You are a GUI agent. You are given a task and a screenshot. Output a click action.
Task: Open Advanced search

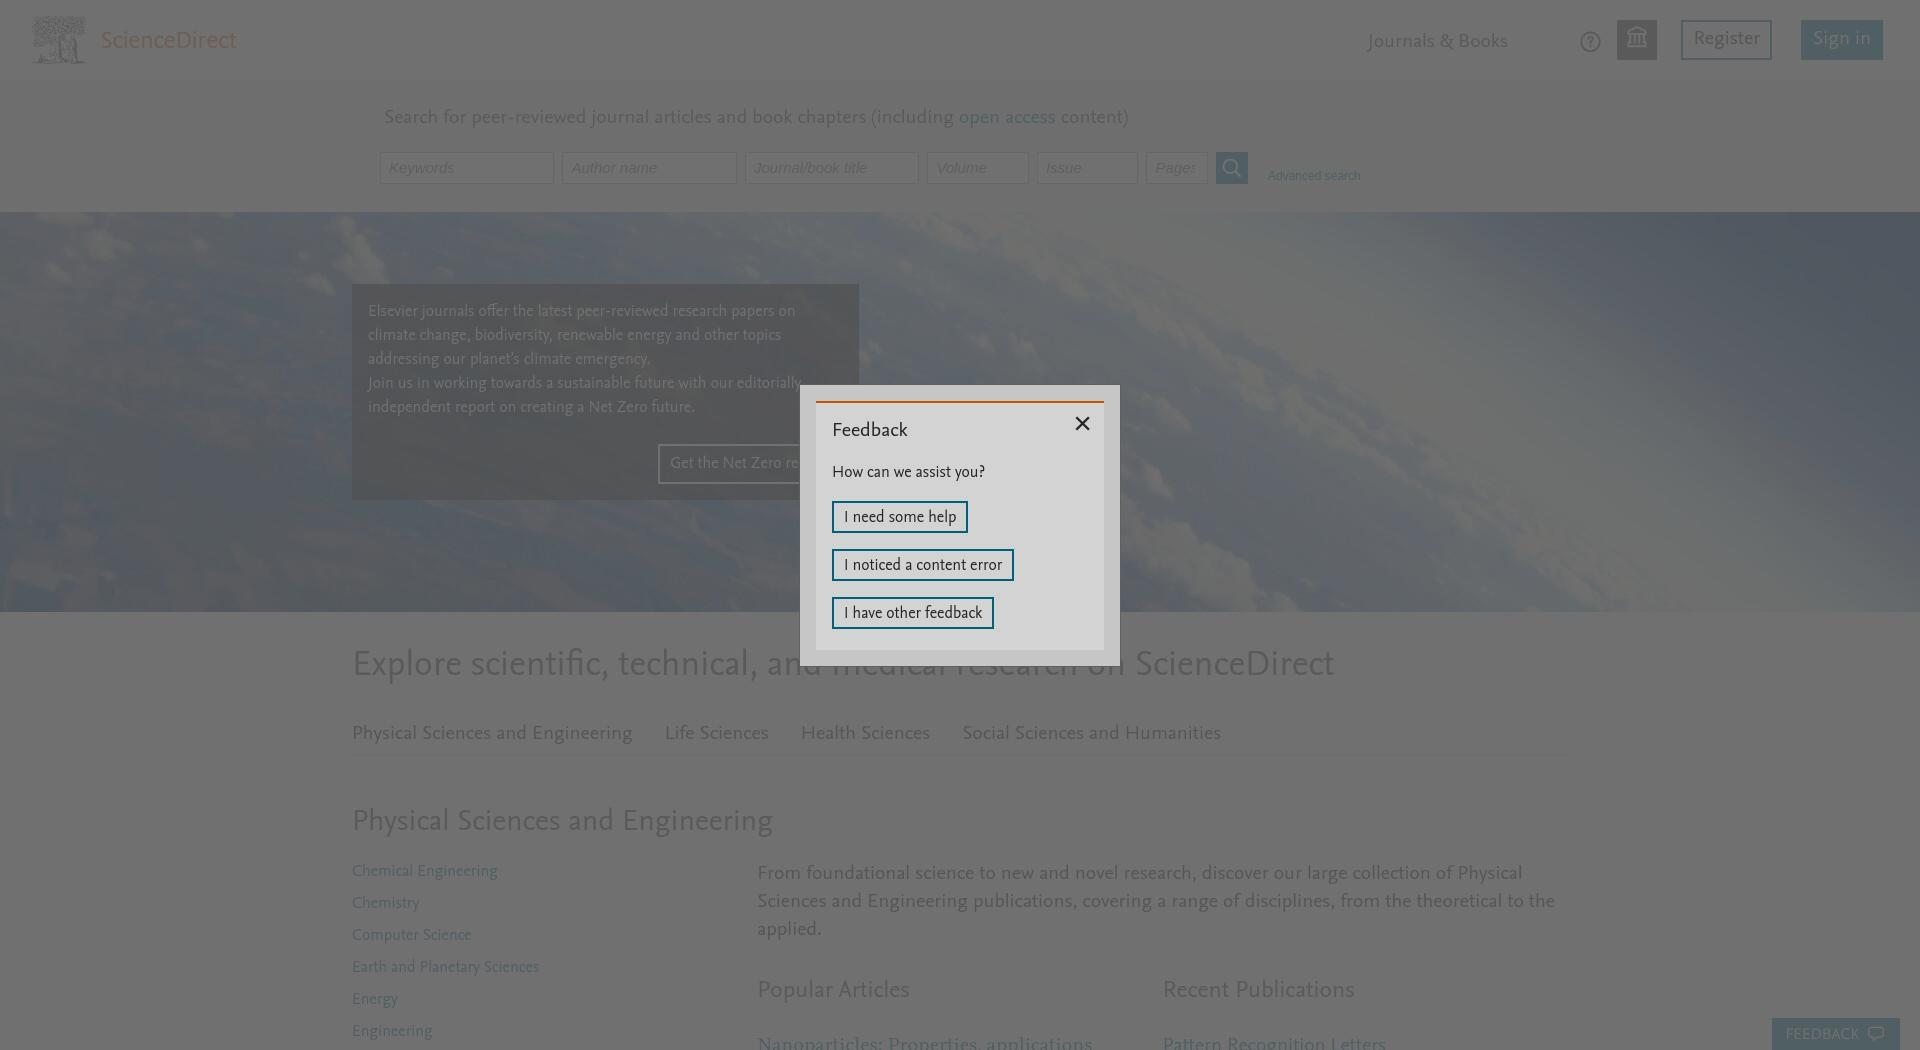coord(1314,176)
